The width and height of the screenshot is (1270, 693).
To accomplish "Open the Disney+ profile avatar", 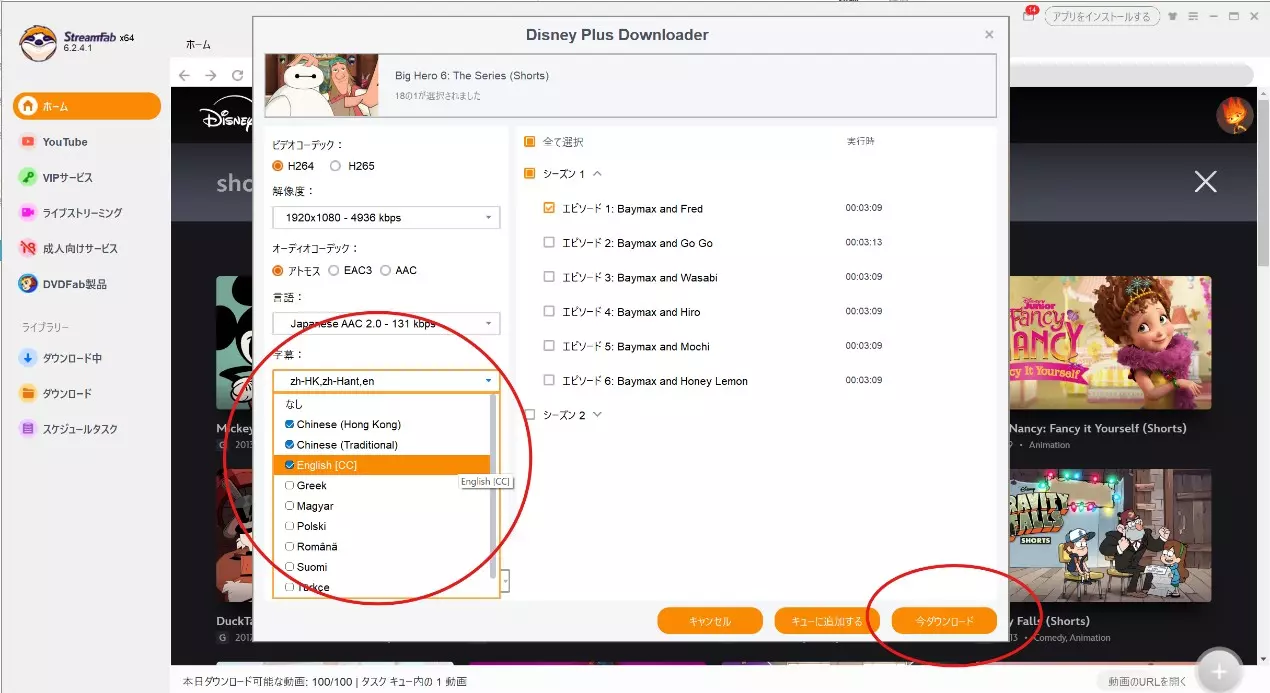I will tap(1234, 116).
